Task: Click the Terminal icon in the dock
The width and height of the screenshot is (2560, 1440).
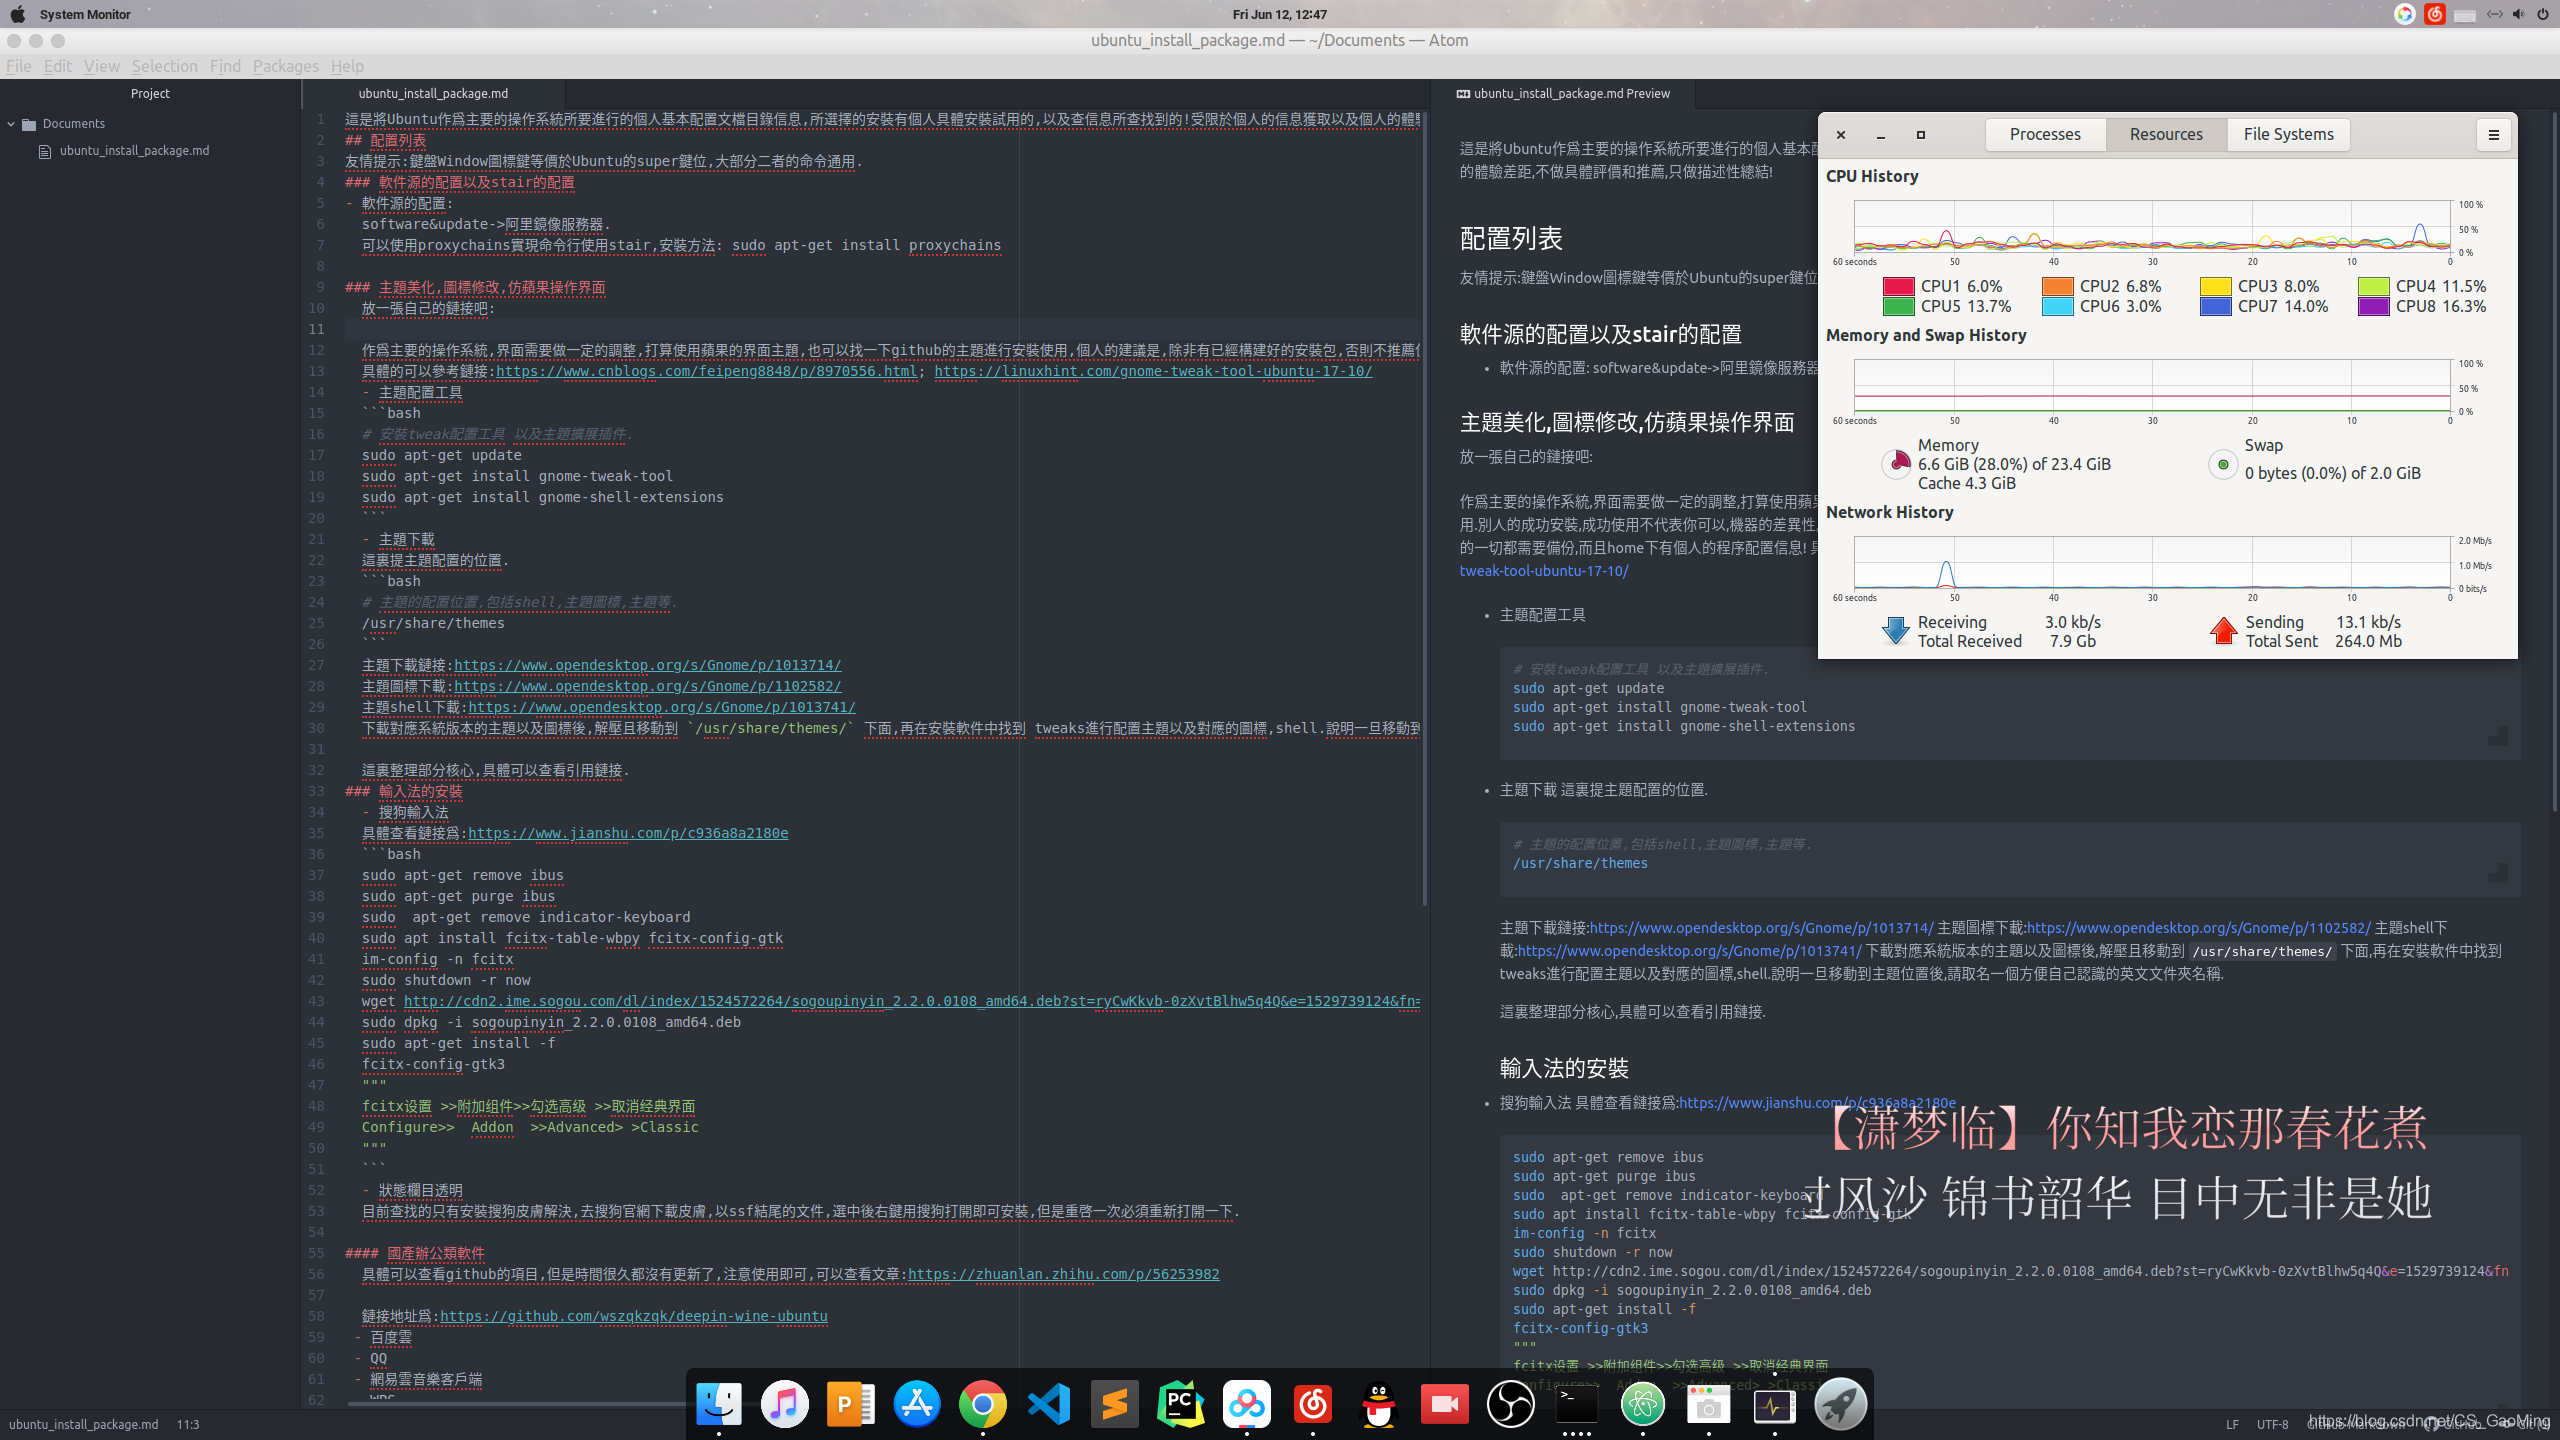Action: (1576, 1405)
